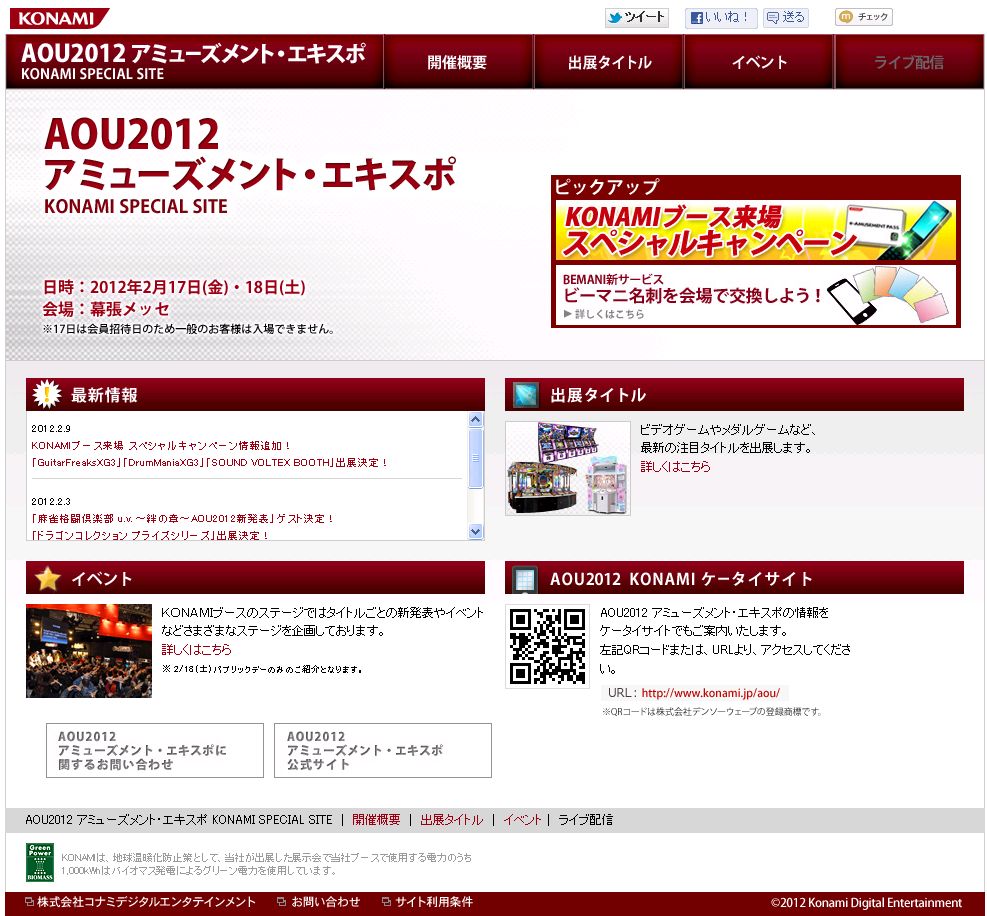Open サイト利用条件 link in bottom bar
The width and height of the screenshot is (987, 916).
pos(428,902)
